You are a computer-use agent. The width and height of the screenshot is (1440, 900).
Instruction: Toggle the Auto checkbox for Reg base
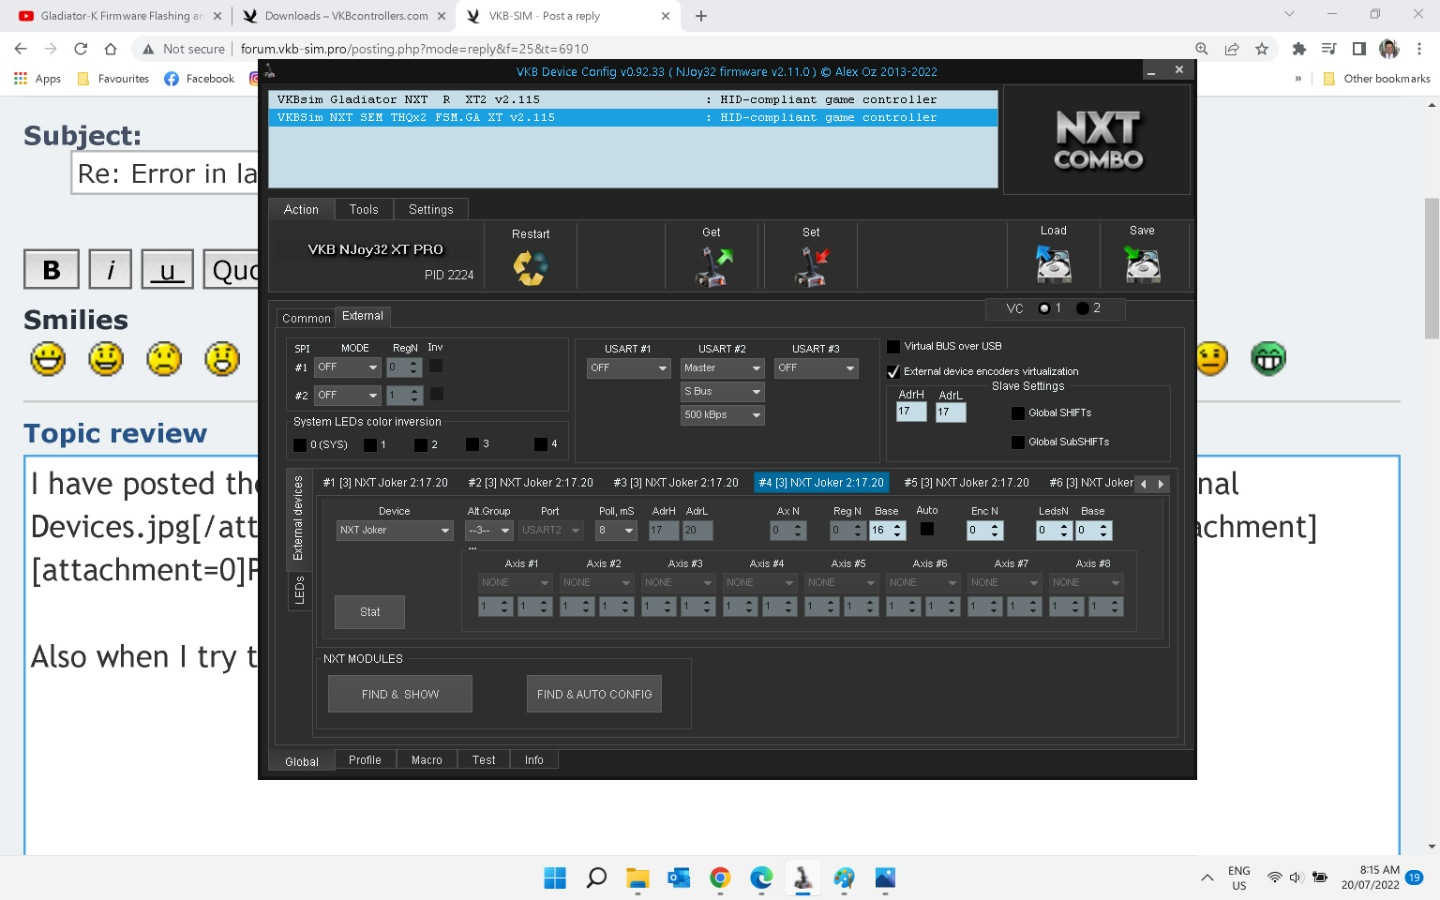pos(927,529)
